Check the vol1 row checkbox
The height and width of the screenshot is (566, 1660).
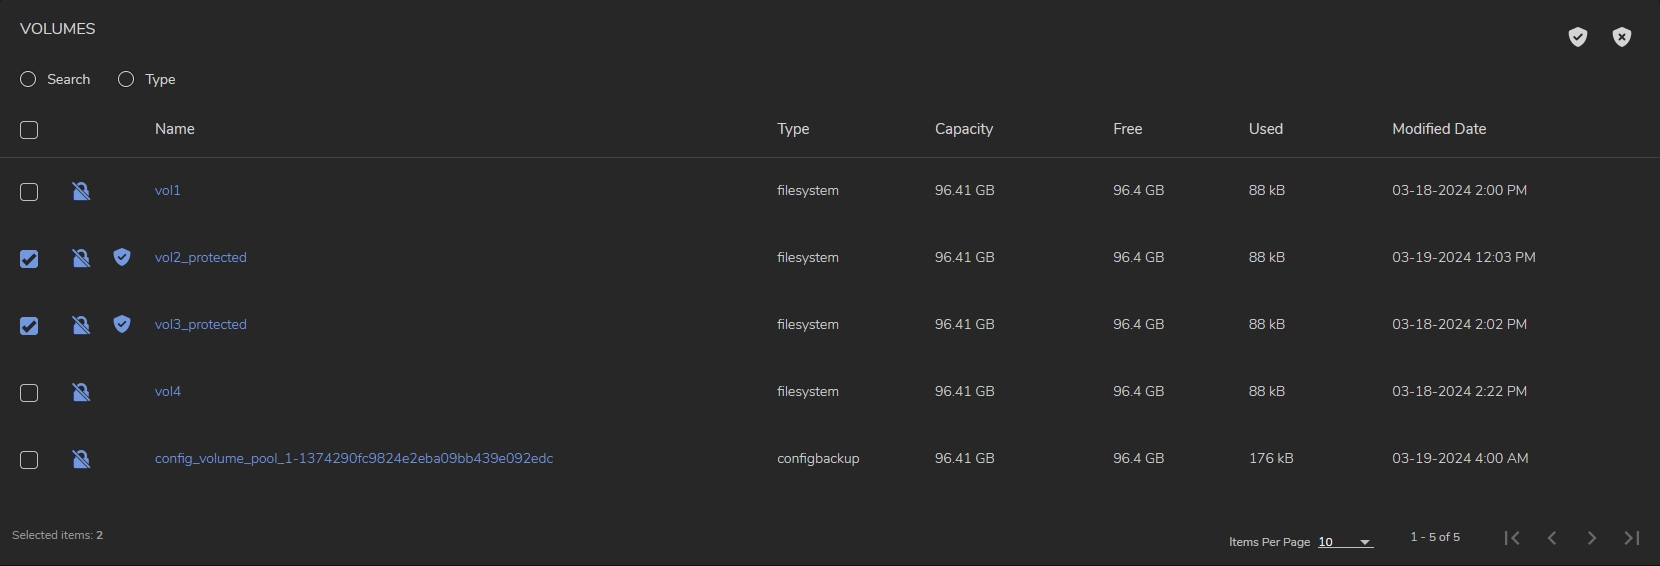tap(29, 192)
